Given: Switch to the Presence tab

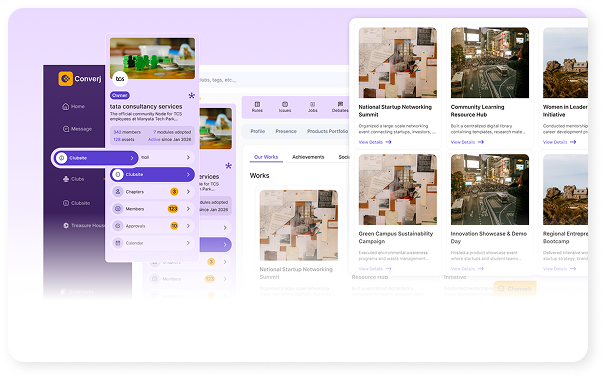Looking at the screenshot, I should [286, 131].
